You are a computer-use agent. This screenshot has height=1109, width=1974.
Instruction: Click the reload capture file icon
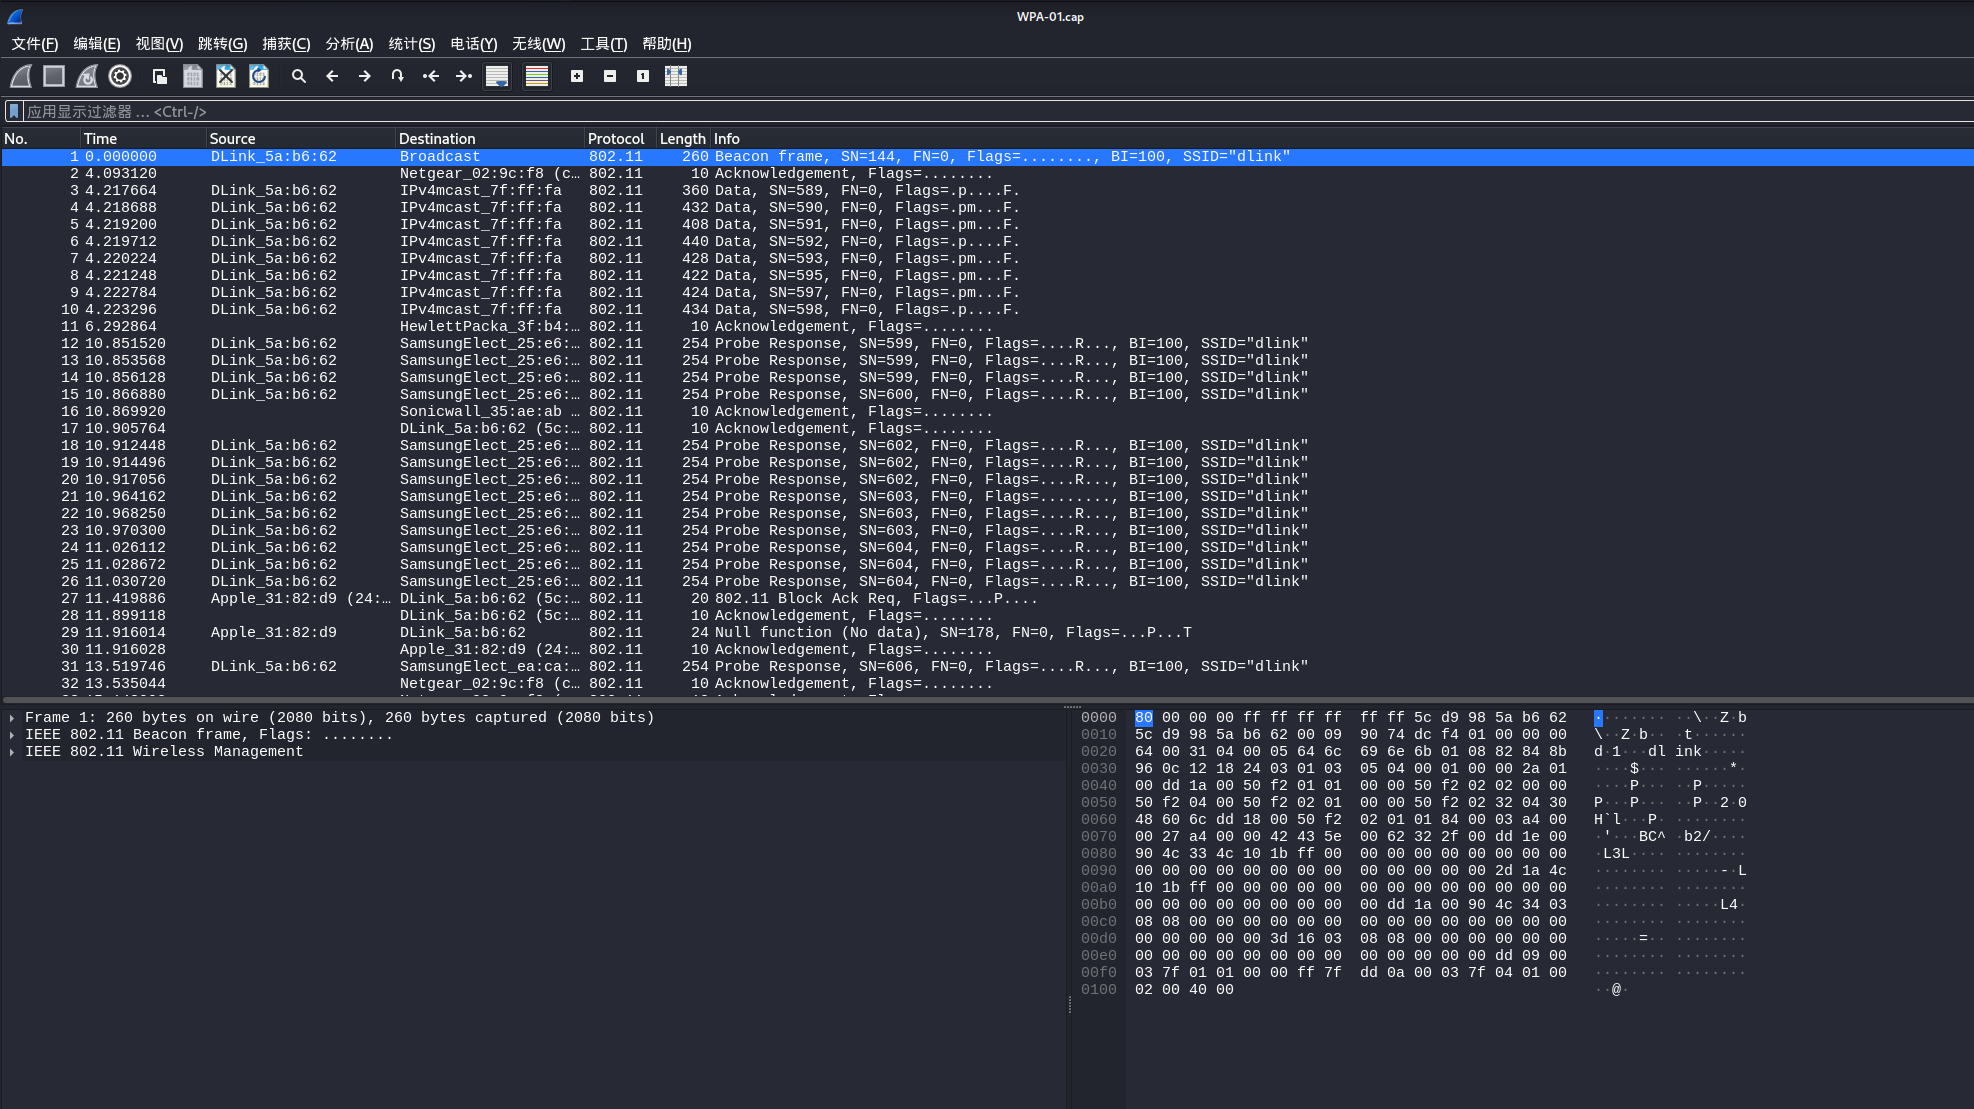(x=259, y=76)
